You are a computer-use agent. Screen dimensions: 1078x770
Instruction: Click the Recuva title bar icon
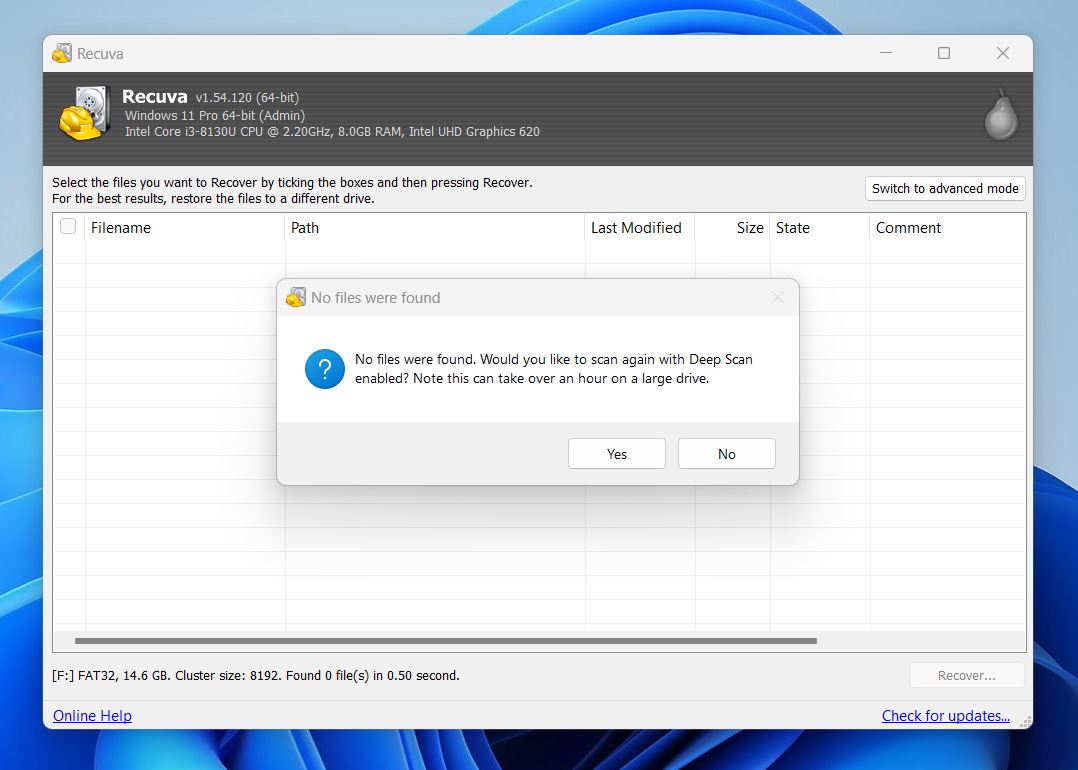pos(62,53)
